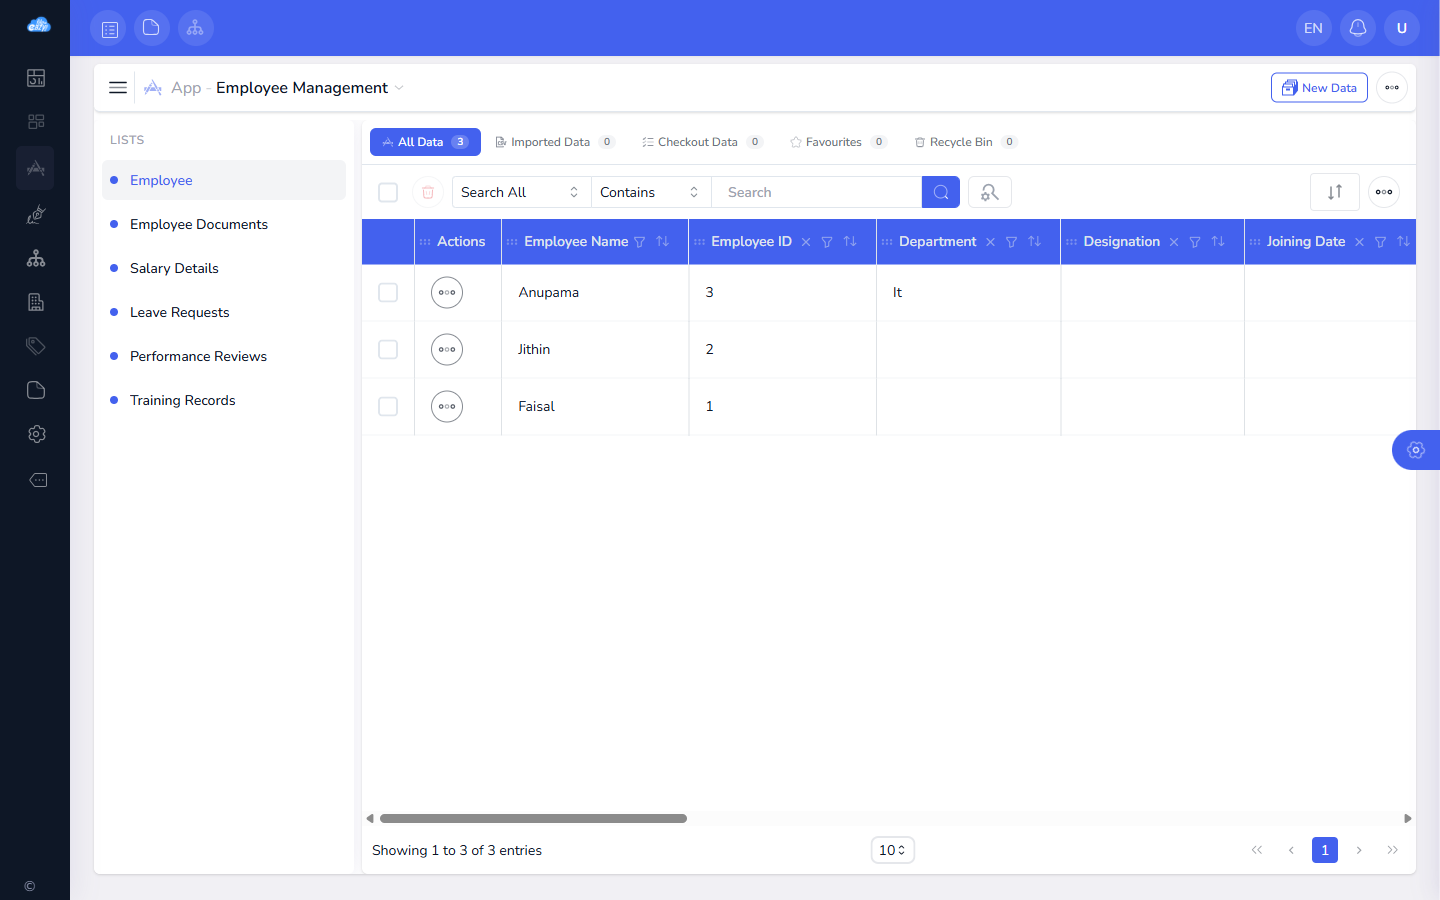Click the disabled delete trash icon
Viewport: 1440px width, 900px height.
(x=428, y=192)
